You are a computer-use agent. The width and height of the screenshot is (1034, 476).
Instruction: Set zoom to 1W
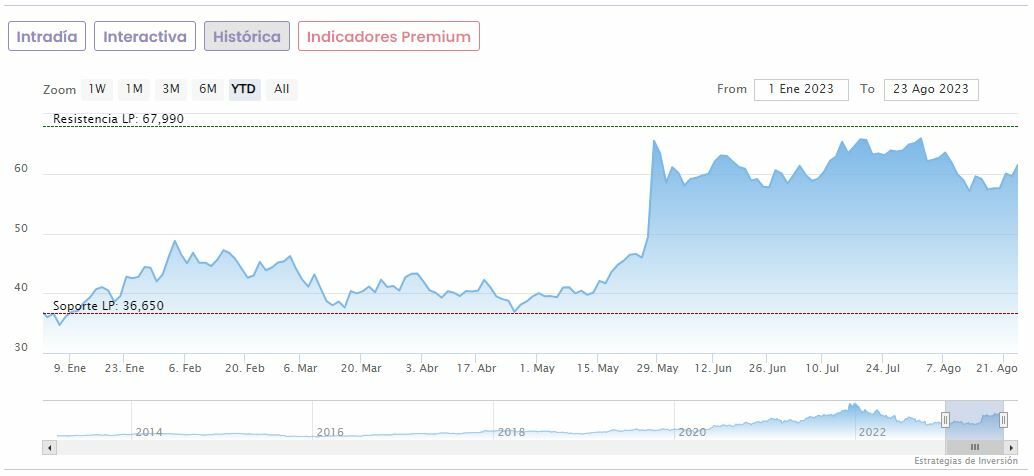pos(97,89)
